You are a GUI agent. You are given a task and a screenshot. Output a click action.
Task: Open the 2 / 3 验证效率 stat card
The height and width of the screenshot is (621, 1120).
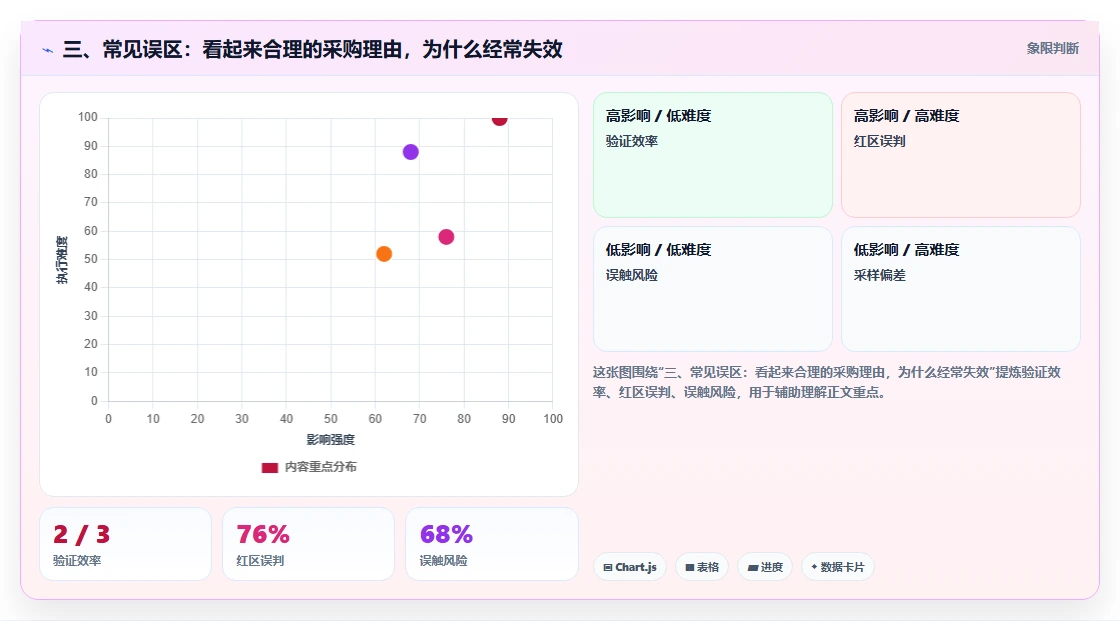point(126,544)
